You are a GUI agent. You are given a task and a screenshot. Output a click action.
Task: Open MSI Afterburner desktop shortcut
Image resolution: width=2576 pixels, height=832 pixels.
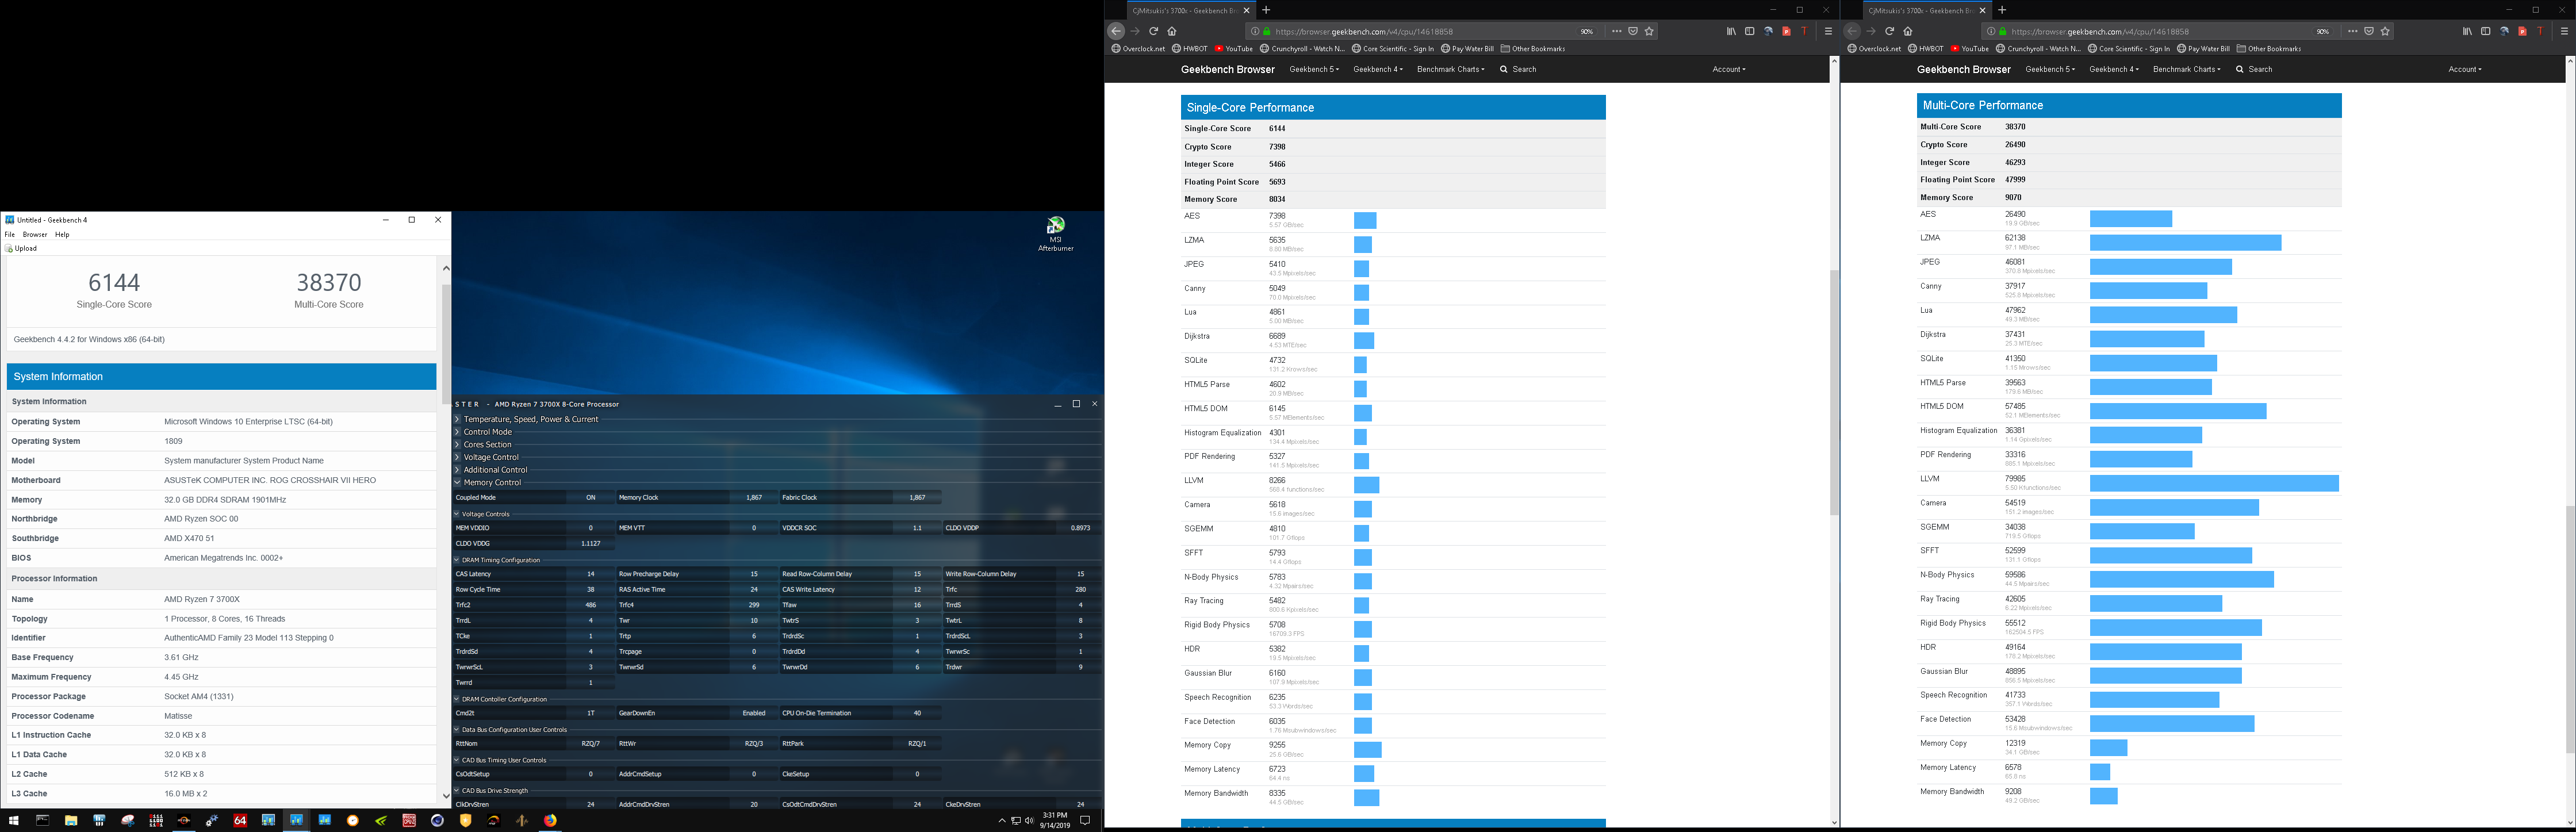pos(1055,233)
